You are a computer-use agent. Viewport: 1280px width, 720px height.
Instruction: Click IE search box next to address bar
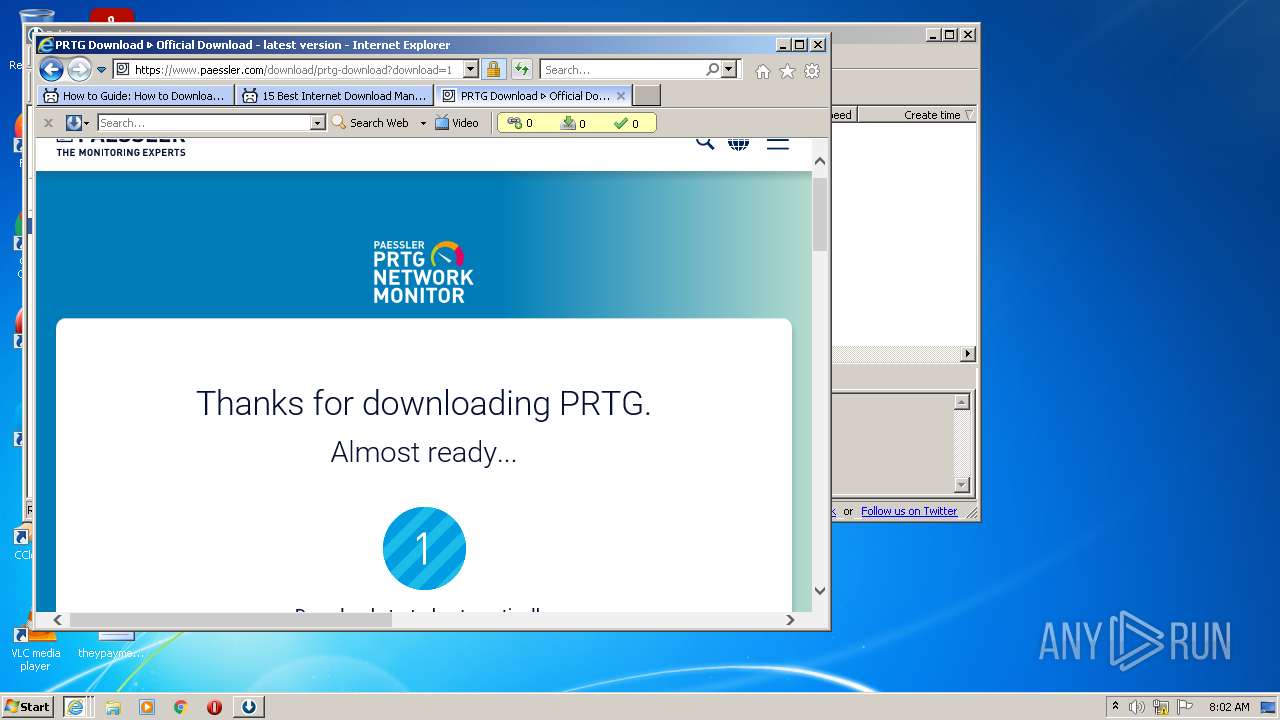[x=622, y=70]
